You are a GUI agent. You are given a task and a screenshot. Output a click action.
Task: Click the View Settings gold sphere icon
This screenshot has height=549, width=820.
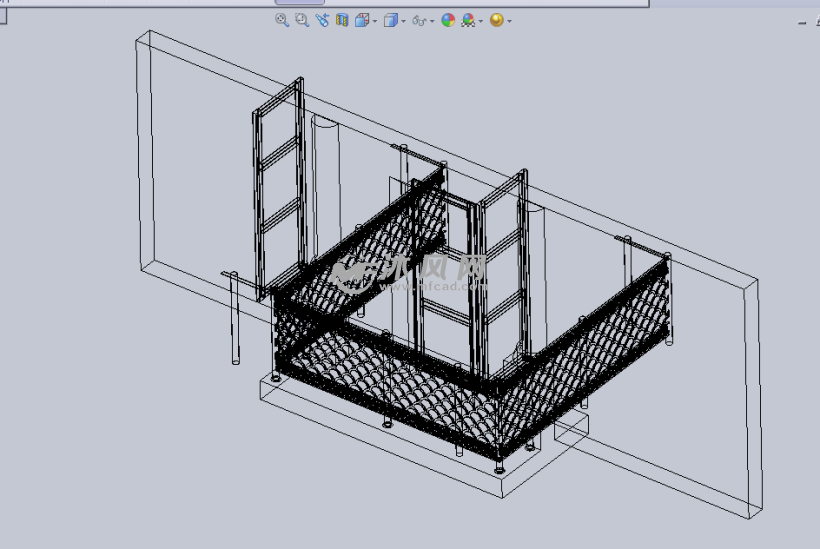pyautogui.click(x=496, y=20)
